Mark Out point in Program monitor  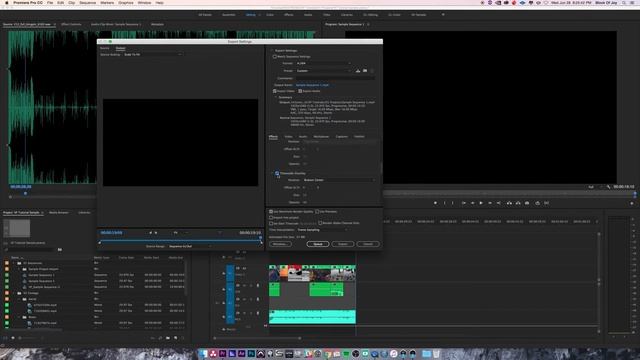(x=453, y=203)
